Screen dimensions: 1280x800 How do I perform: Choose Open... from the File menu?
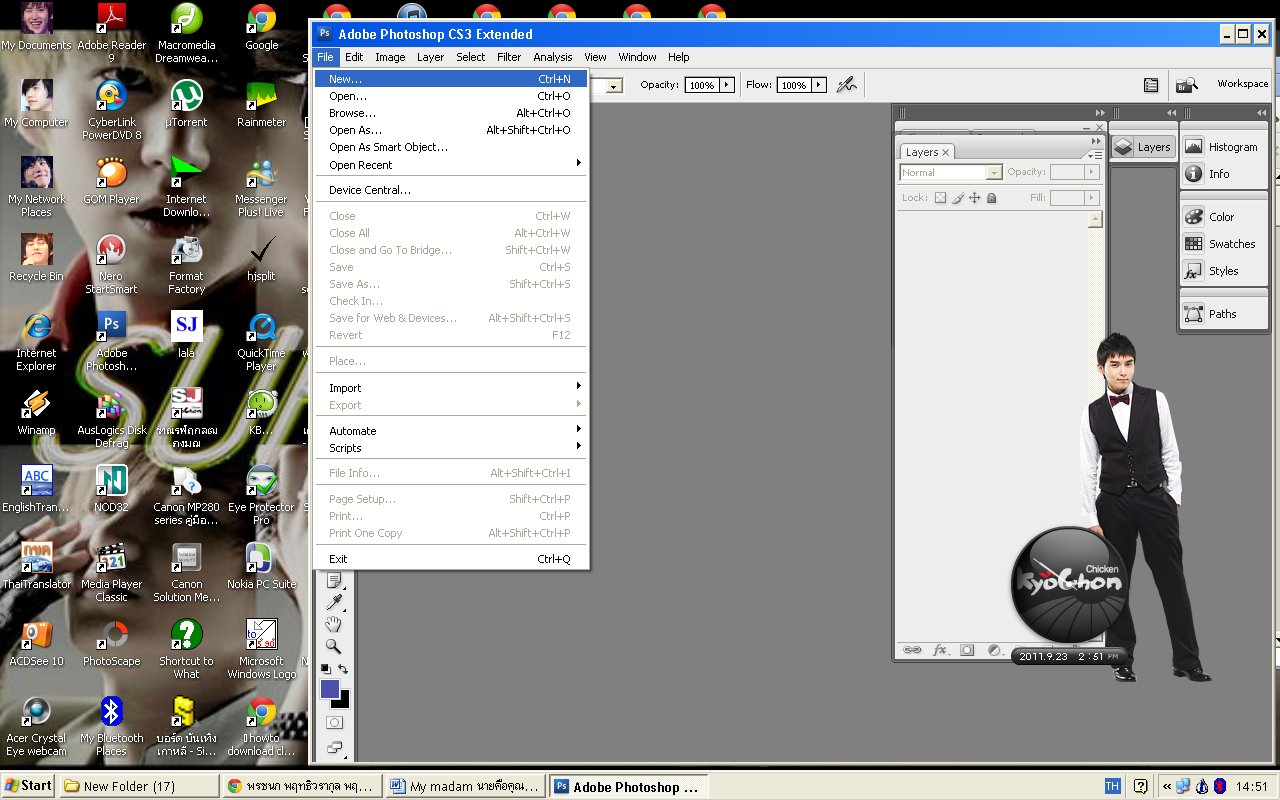click(451, 96)
